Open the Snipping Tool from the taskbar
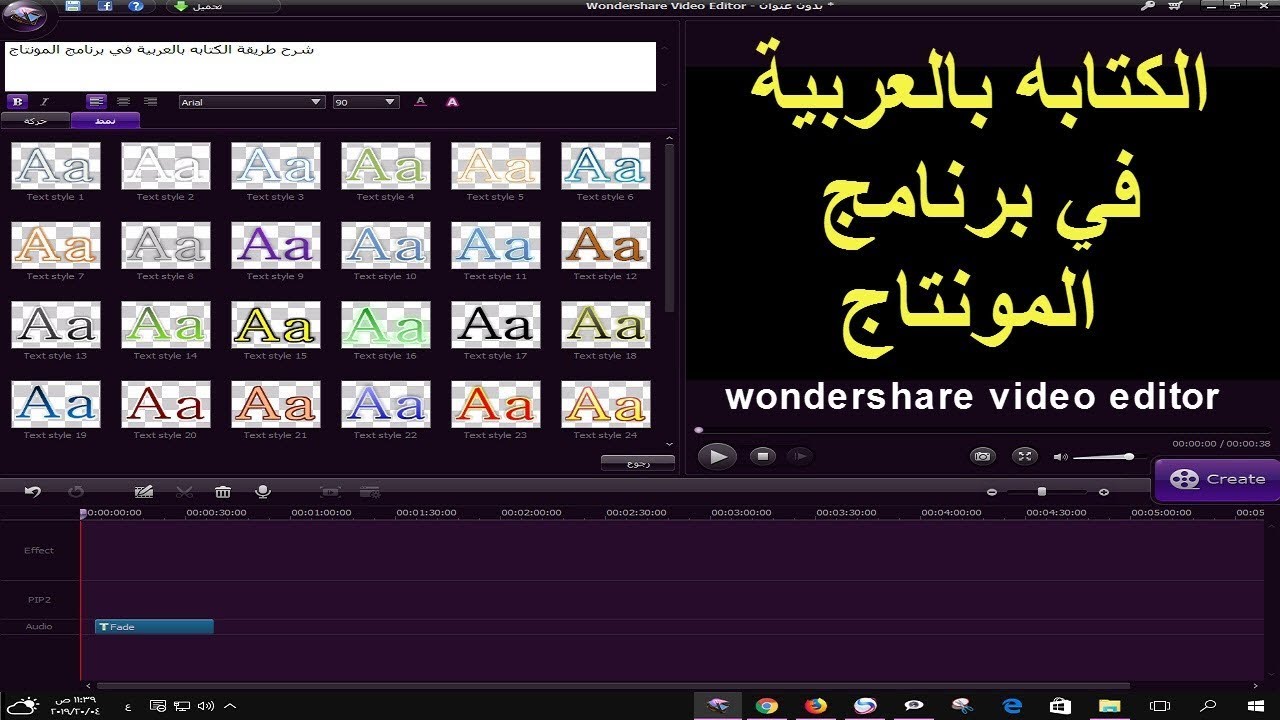1280x720 pixels. point(963,706)
